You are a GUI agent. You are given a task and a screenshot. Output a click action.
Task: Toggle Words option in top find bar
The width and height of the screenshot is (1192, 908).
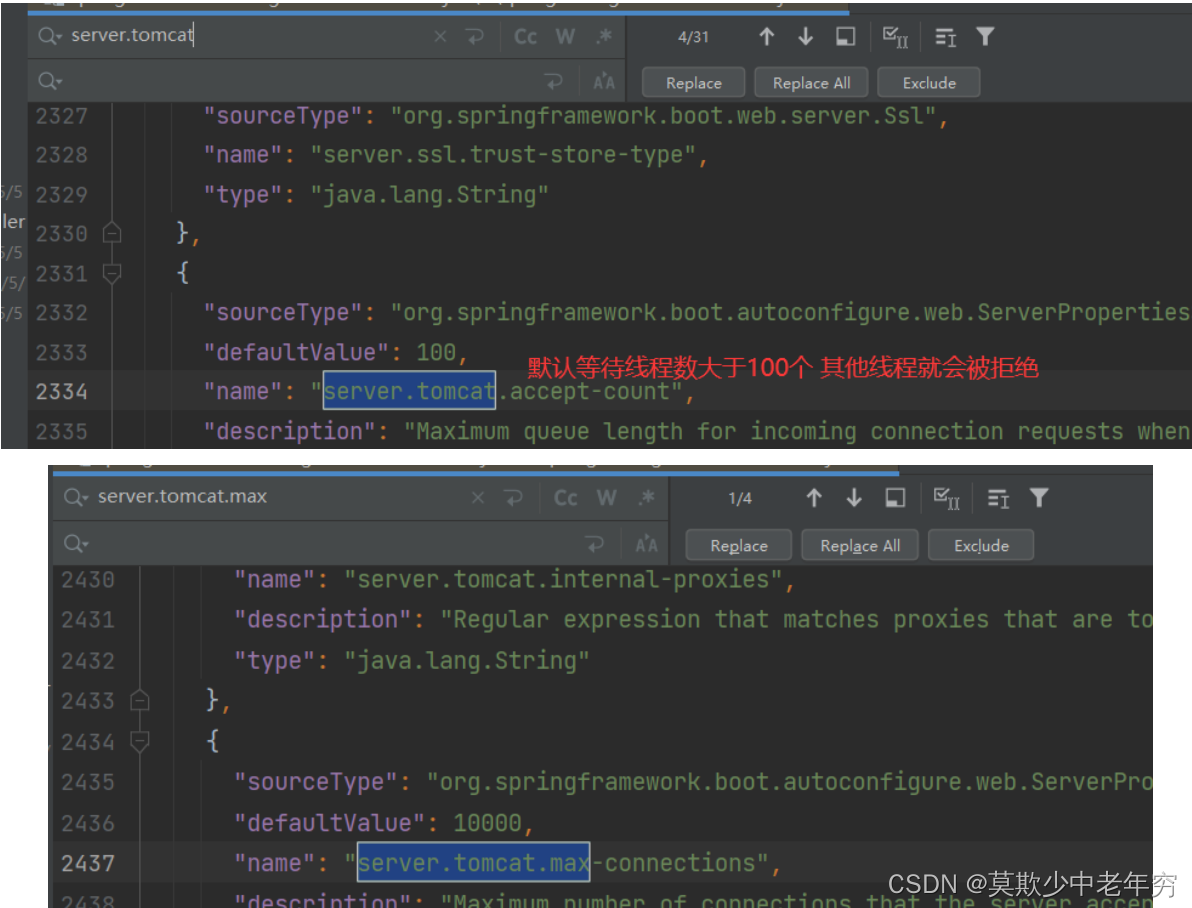coord(565,37)
